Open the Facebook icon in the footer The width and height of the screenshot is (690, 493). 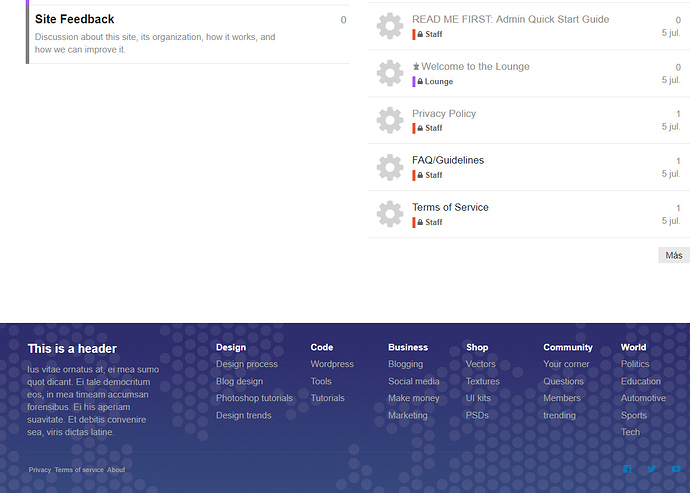628,469
